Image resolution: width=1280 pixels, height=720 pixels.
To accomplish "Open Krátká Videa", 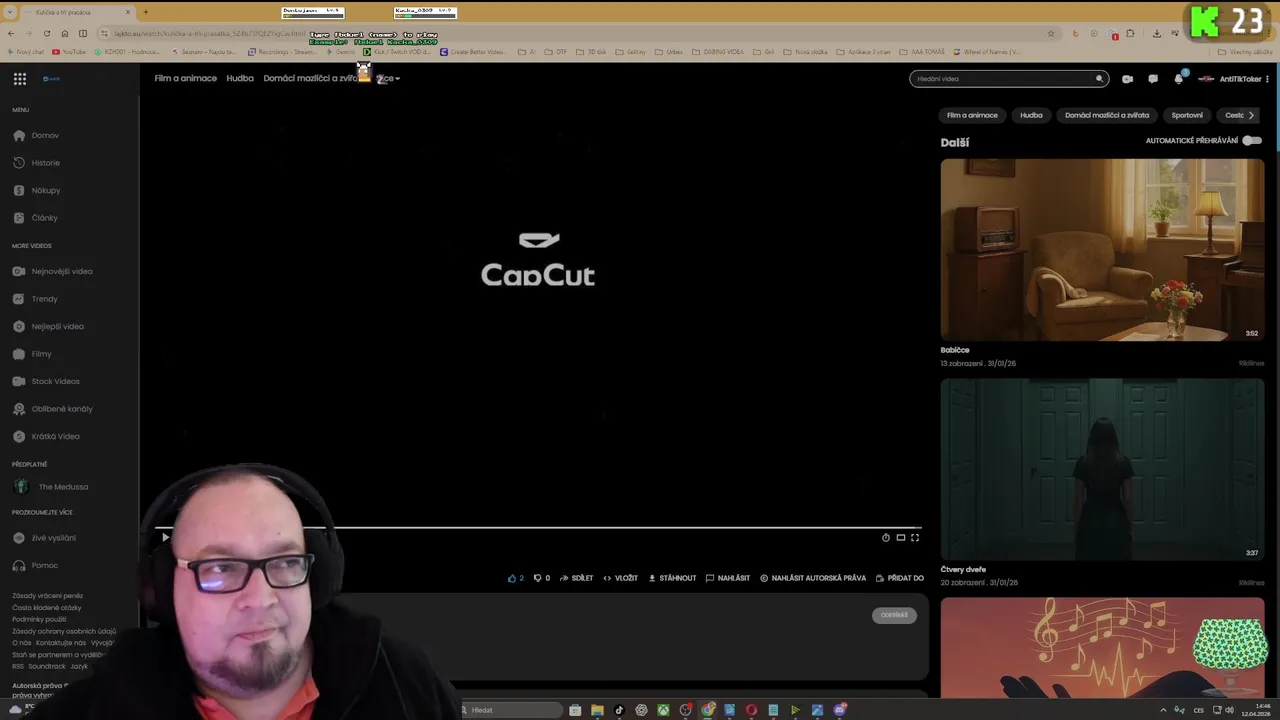I will coord(47,436).
